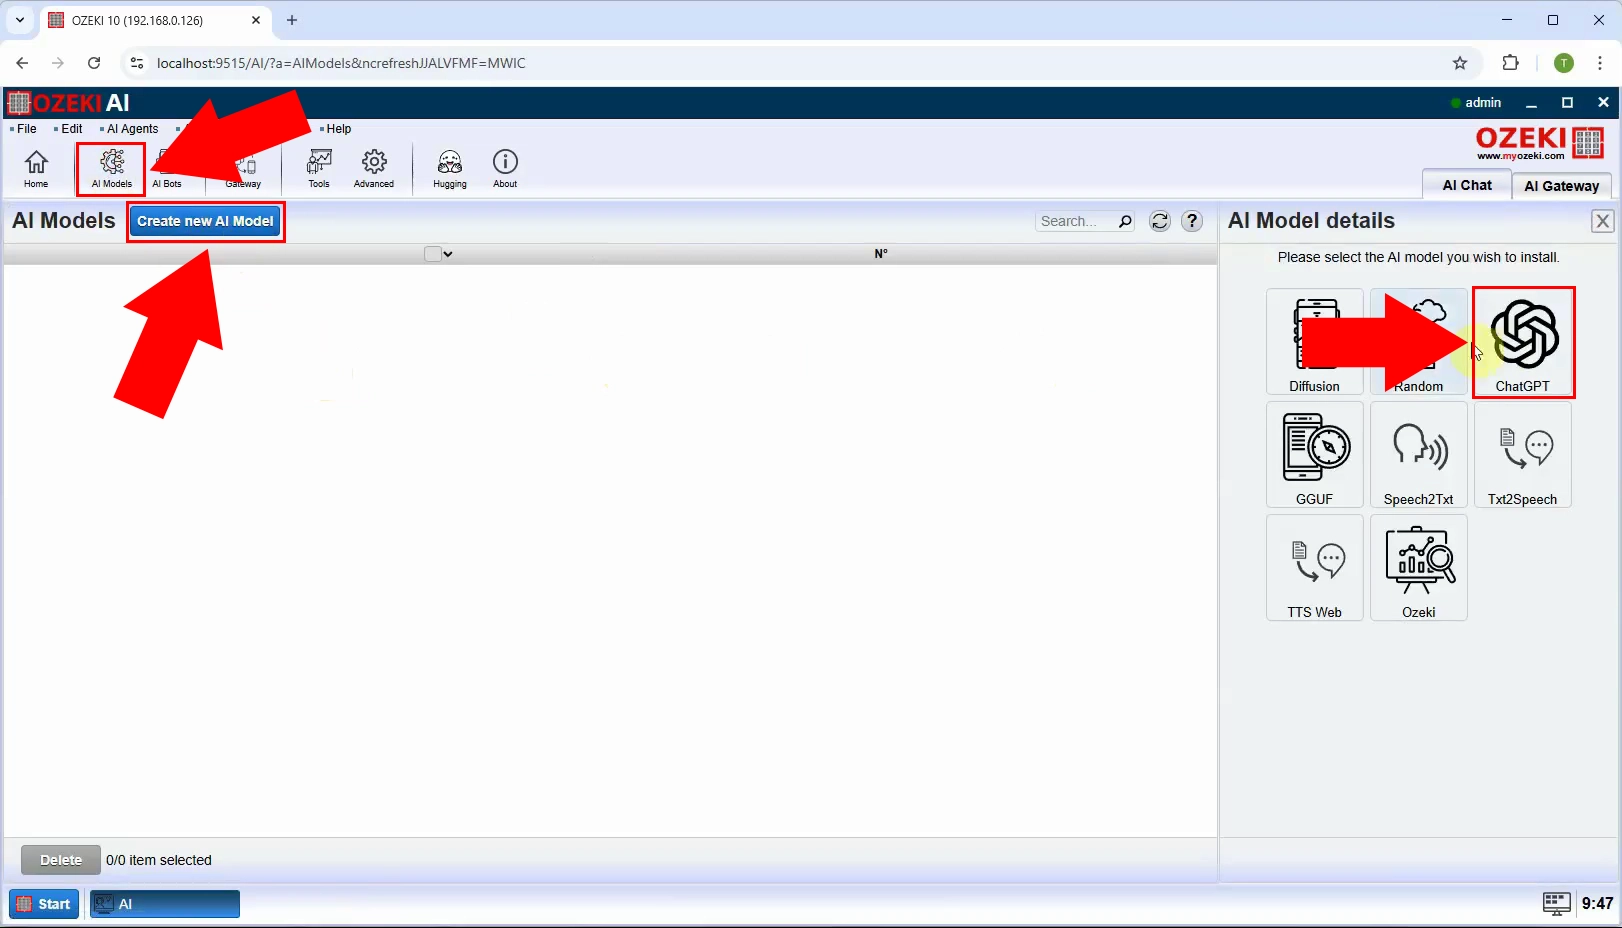Click the Ozeki logo at top right

(1540, 143)
